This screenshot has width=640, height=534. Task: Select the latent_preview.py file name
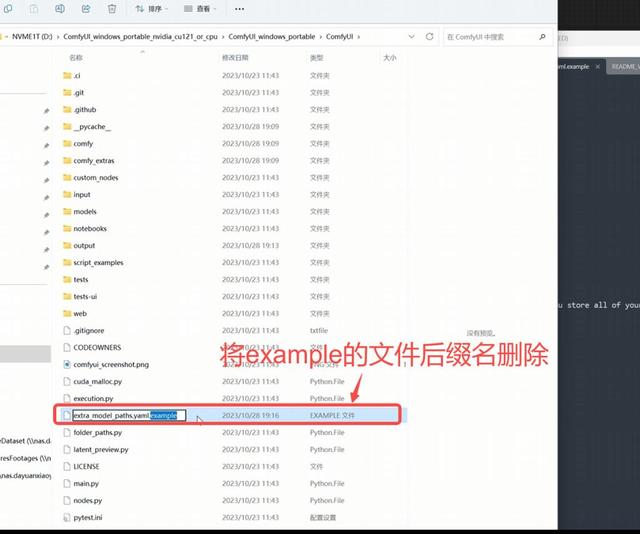(x=101, y=449)
